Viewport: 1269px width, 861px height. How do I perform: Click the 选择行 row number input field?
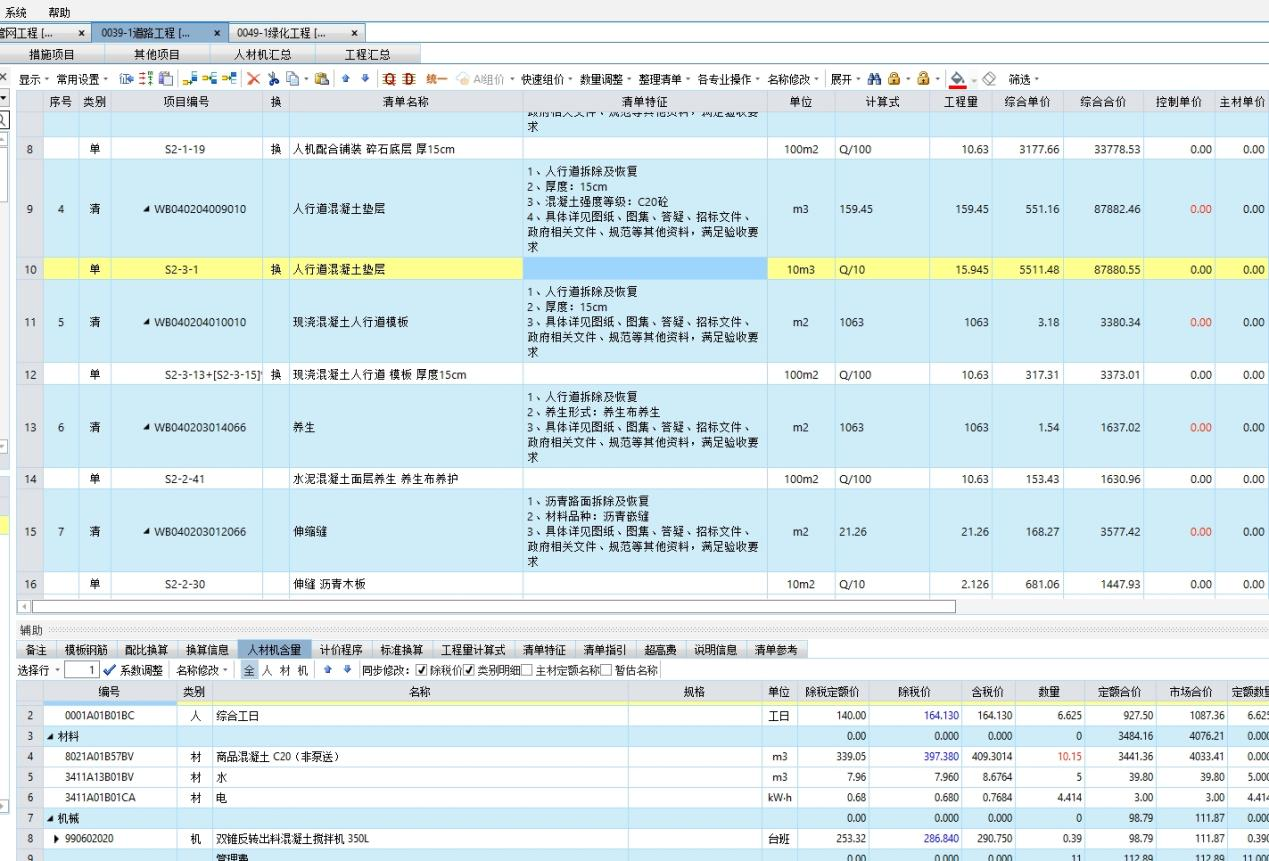tap(82, 670)
